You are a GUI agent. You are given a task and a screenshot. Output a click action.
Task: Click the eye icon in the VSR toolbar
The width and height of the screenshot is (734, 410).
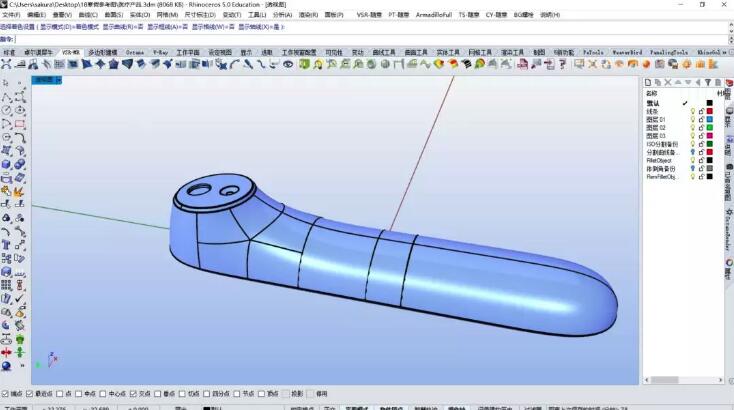click(288, 64)
